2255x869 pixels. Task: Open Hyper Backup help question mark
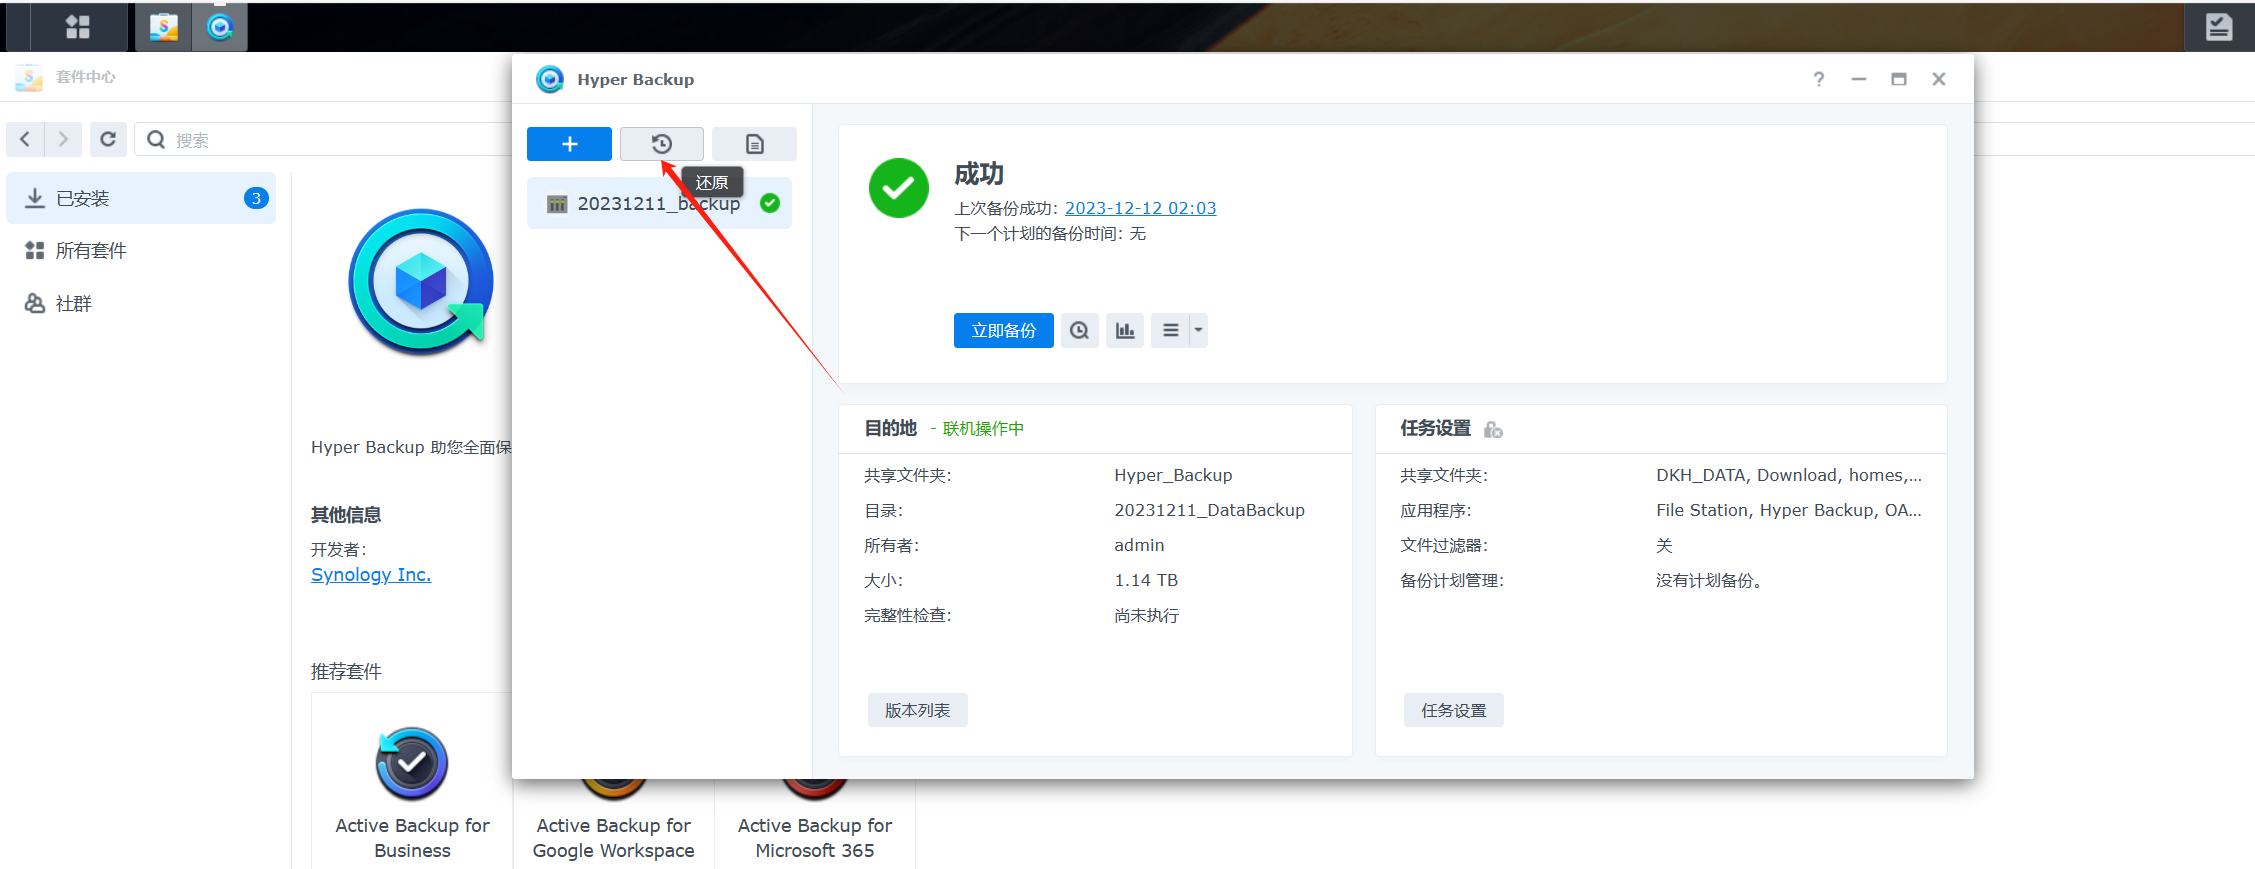pyautogui.click(x=1819, y=79)
